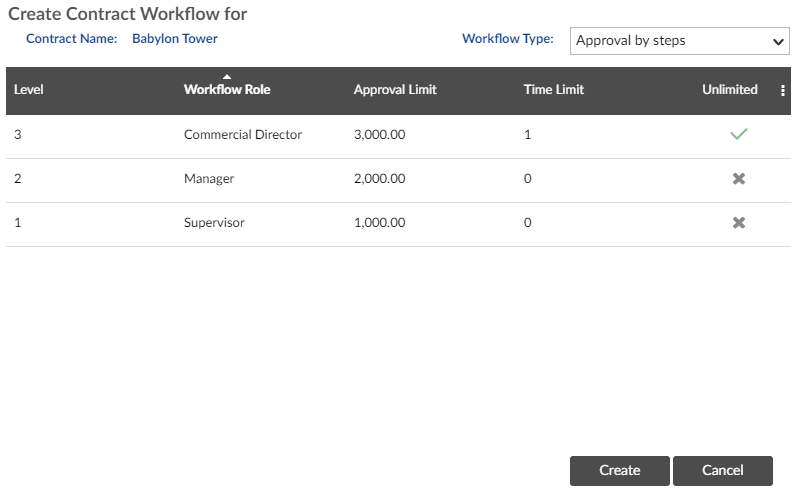
Task: Click the Contract Name label
Action: (72, 39)
